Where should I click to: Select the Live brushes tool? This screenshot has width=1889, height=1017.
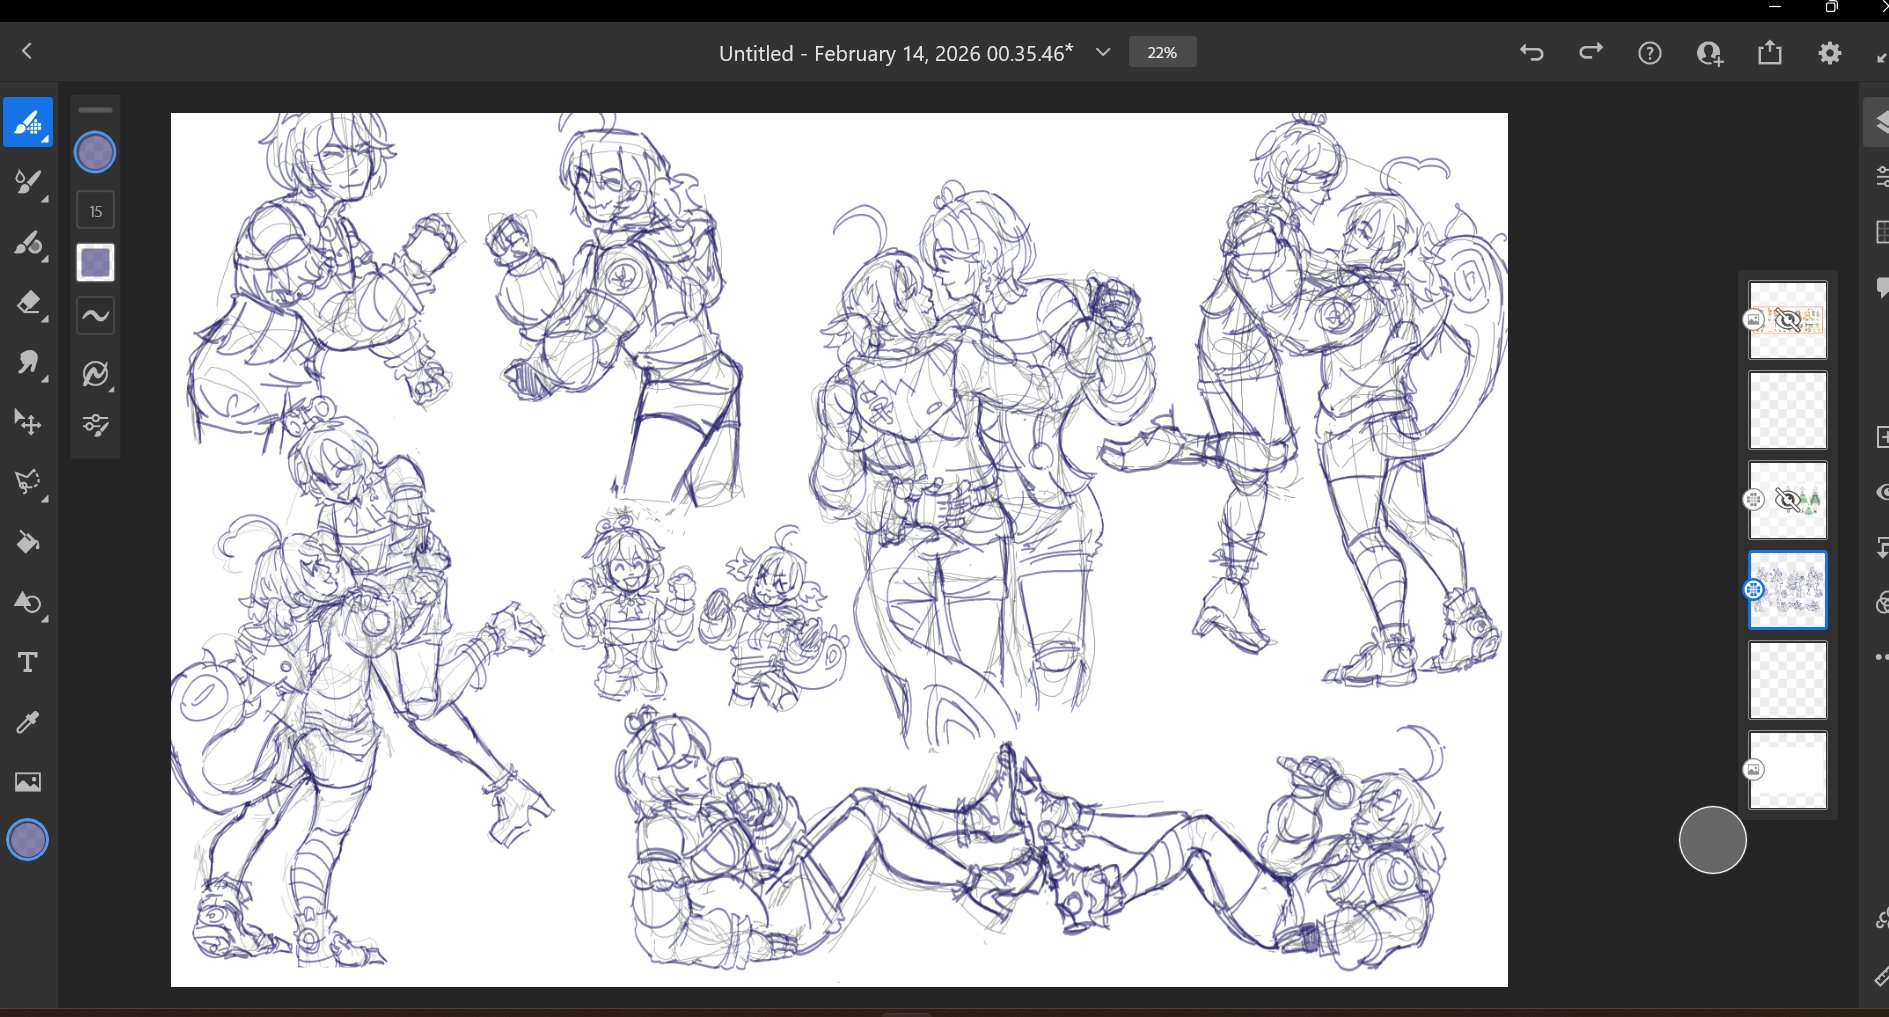(28, 183)
